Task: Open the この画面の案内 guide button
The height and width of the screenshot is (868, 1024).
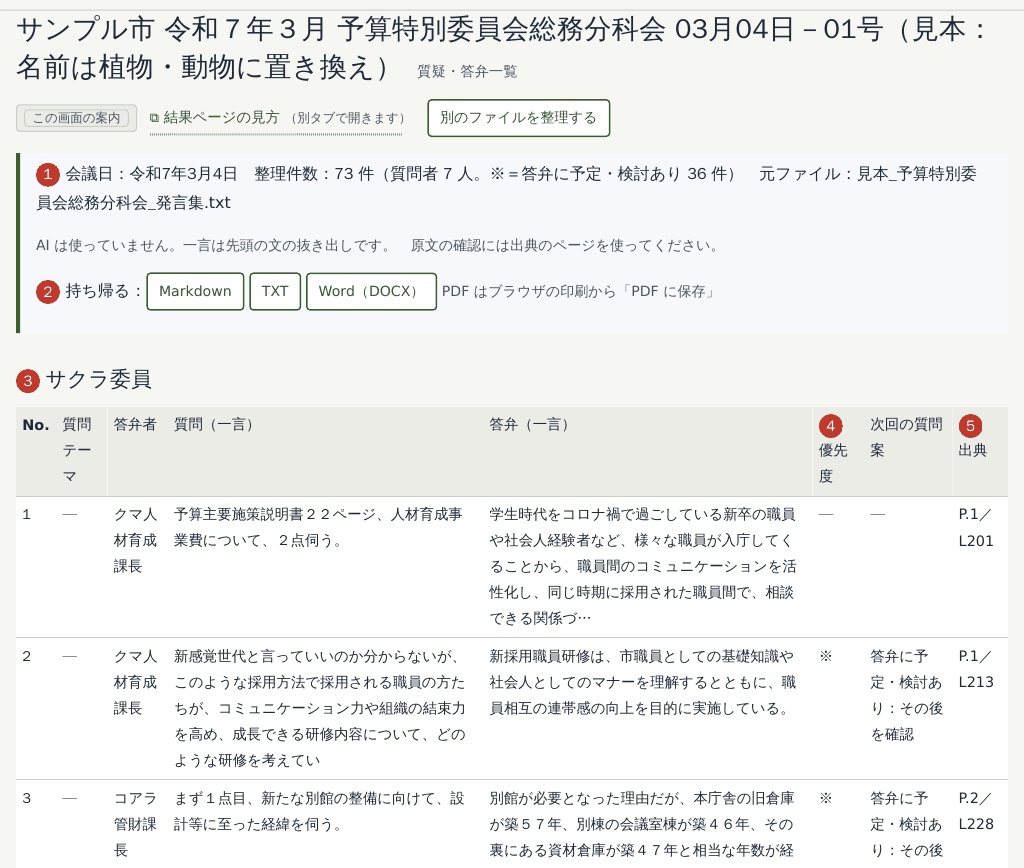Action: [x=76, y=118]
